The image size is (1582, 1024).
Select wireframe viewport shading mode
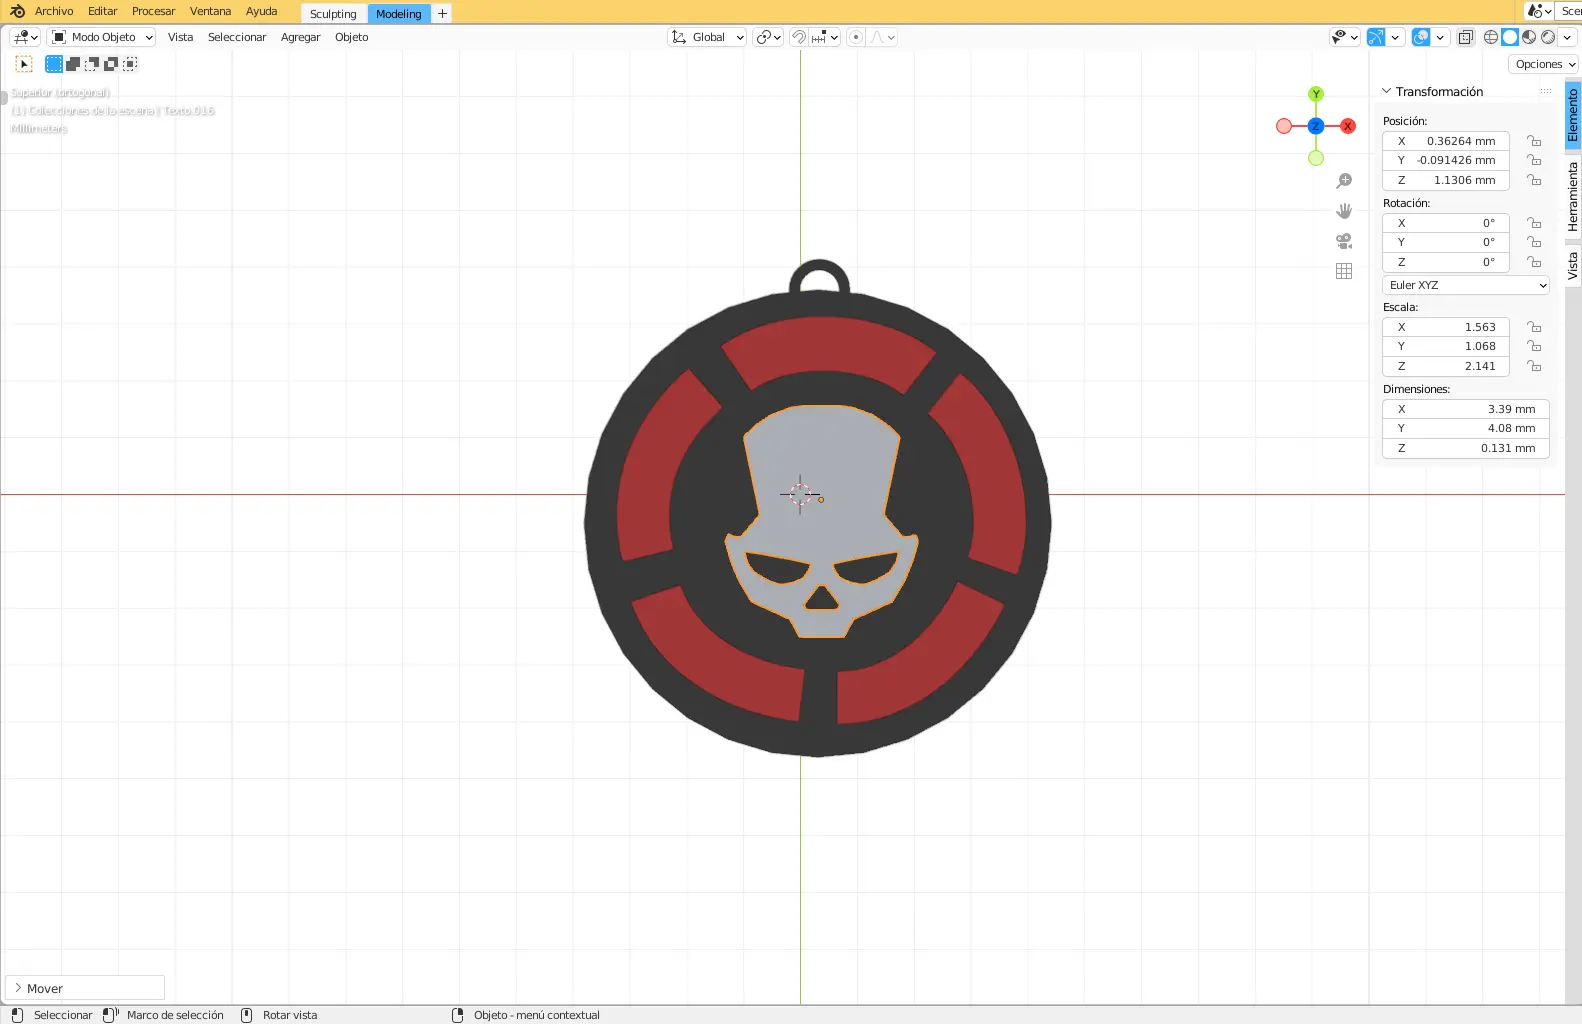1491,37
